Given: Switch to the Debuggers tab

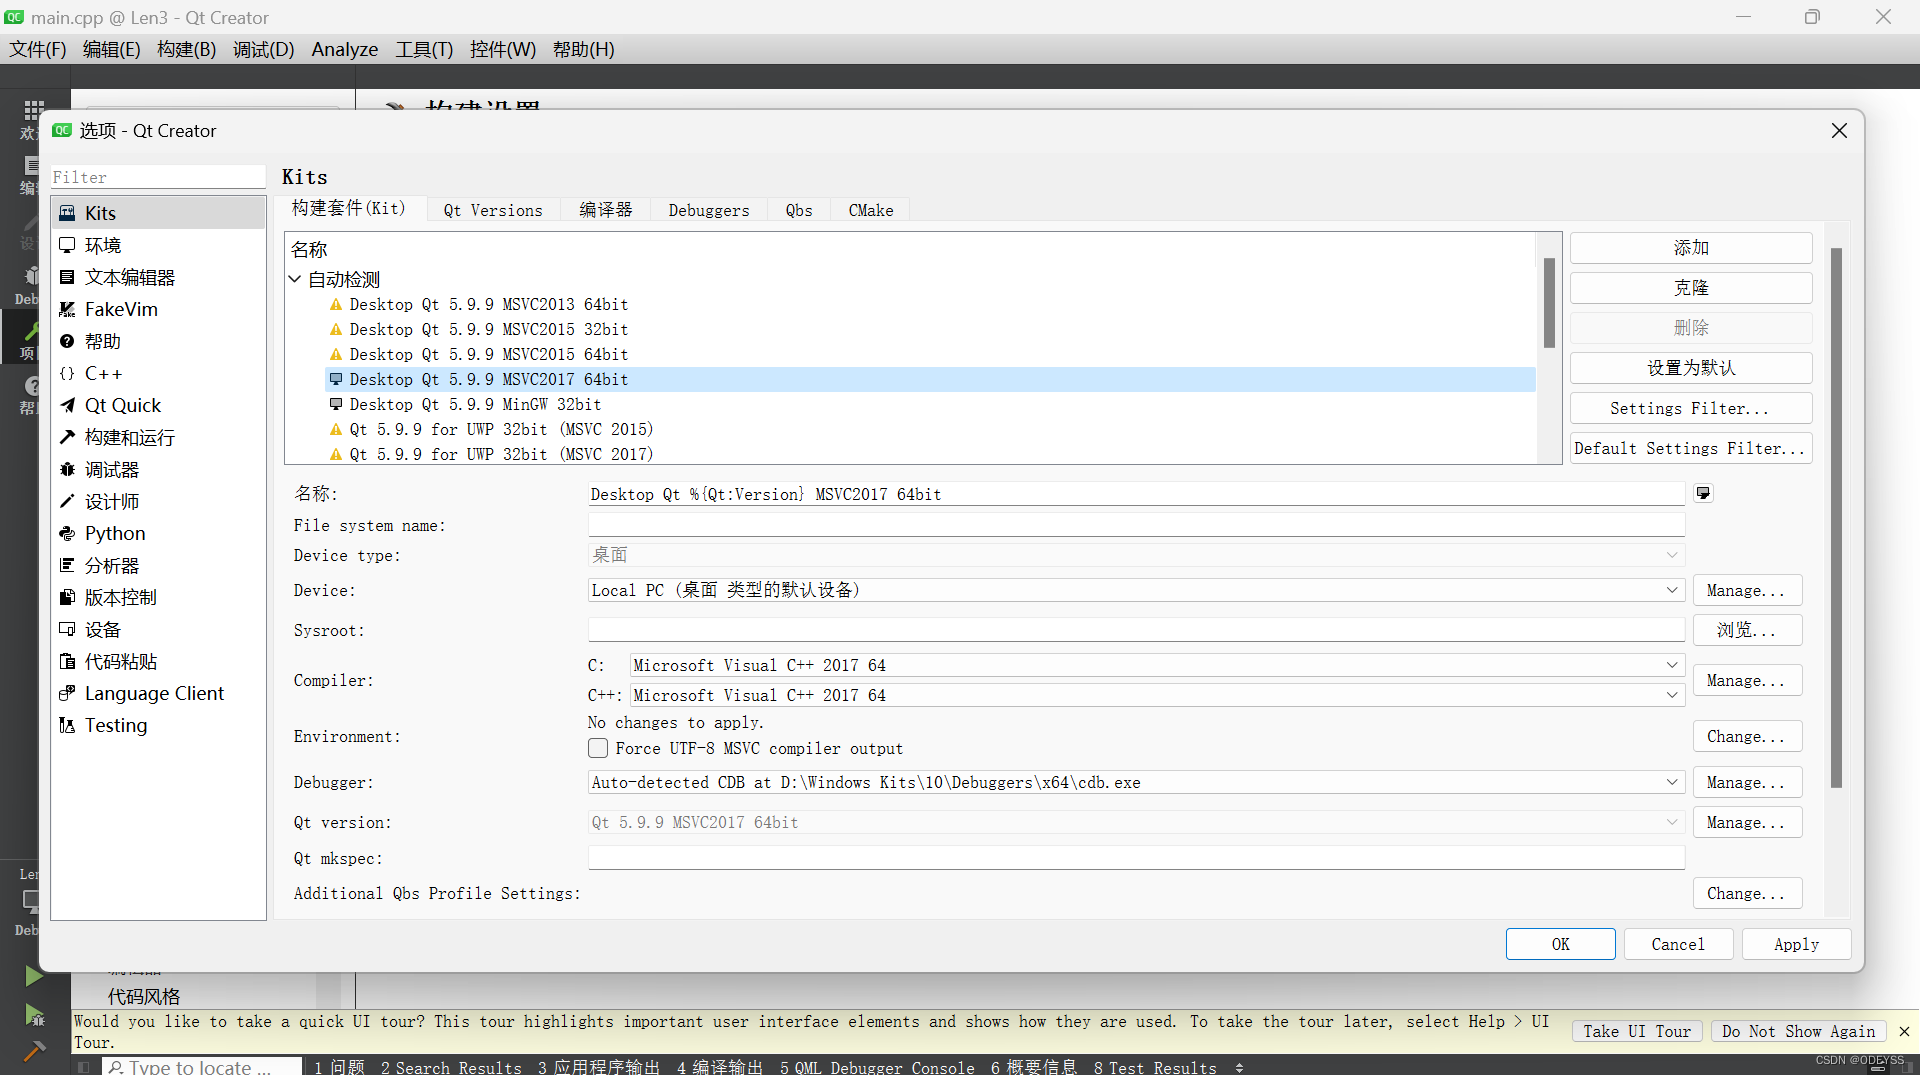Looking at the screenshot, I should click(x=709, y=210).
